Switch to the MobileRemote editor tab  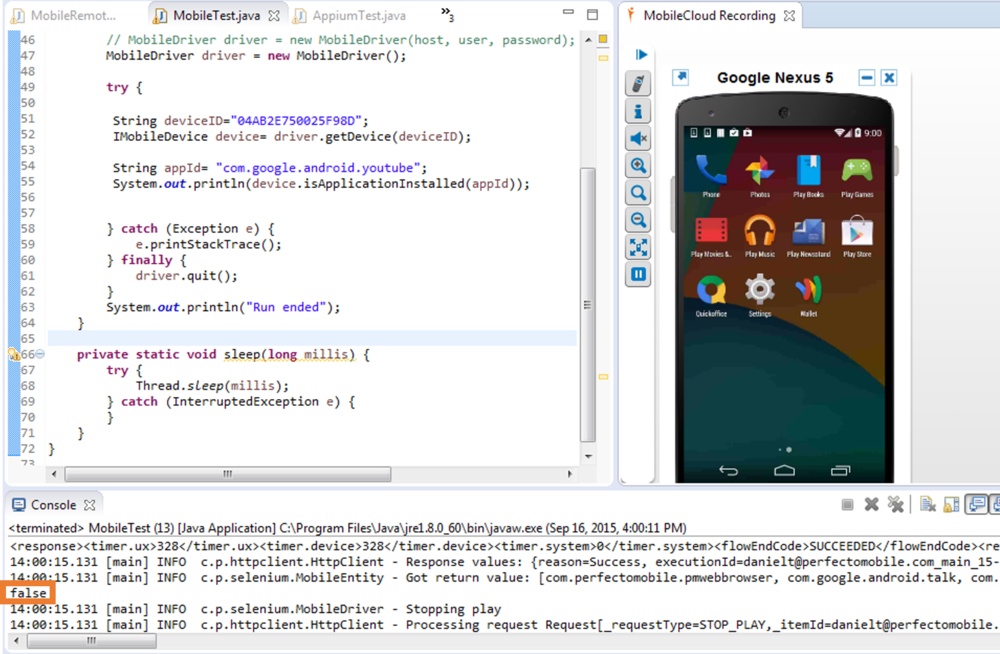coord(72,16)
